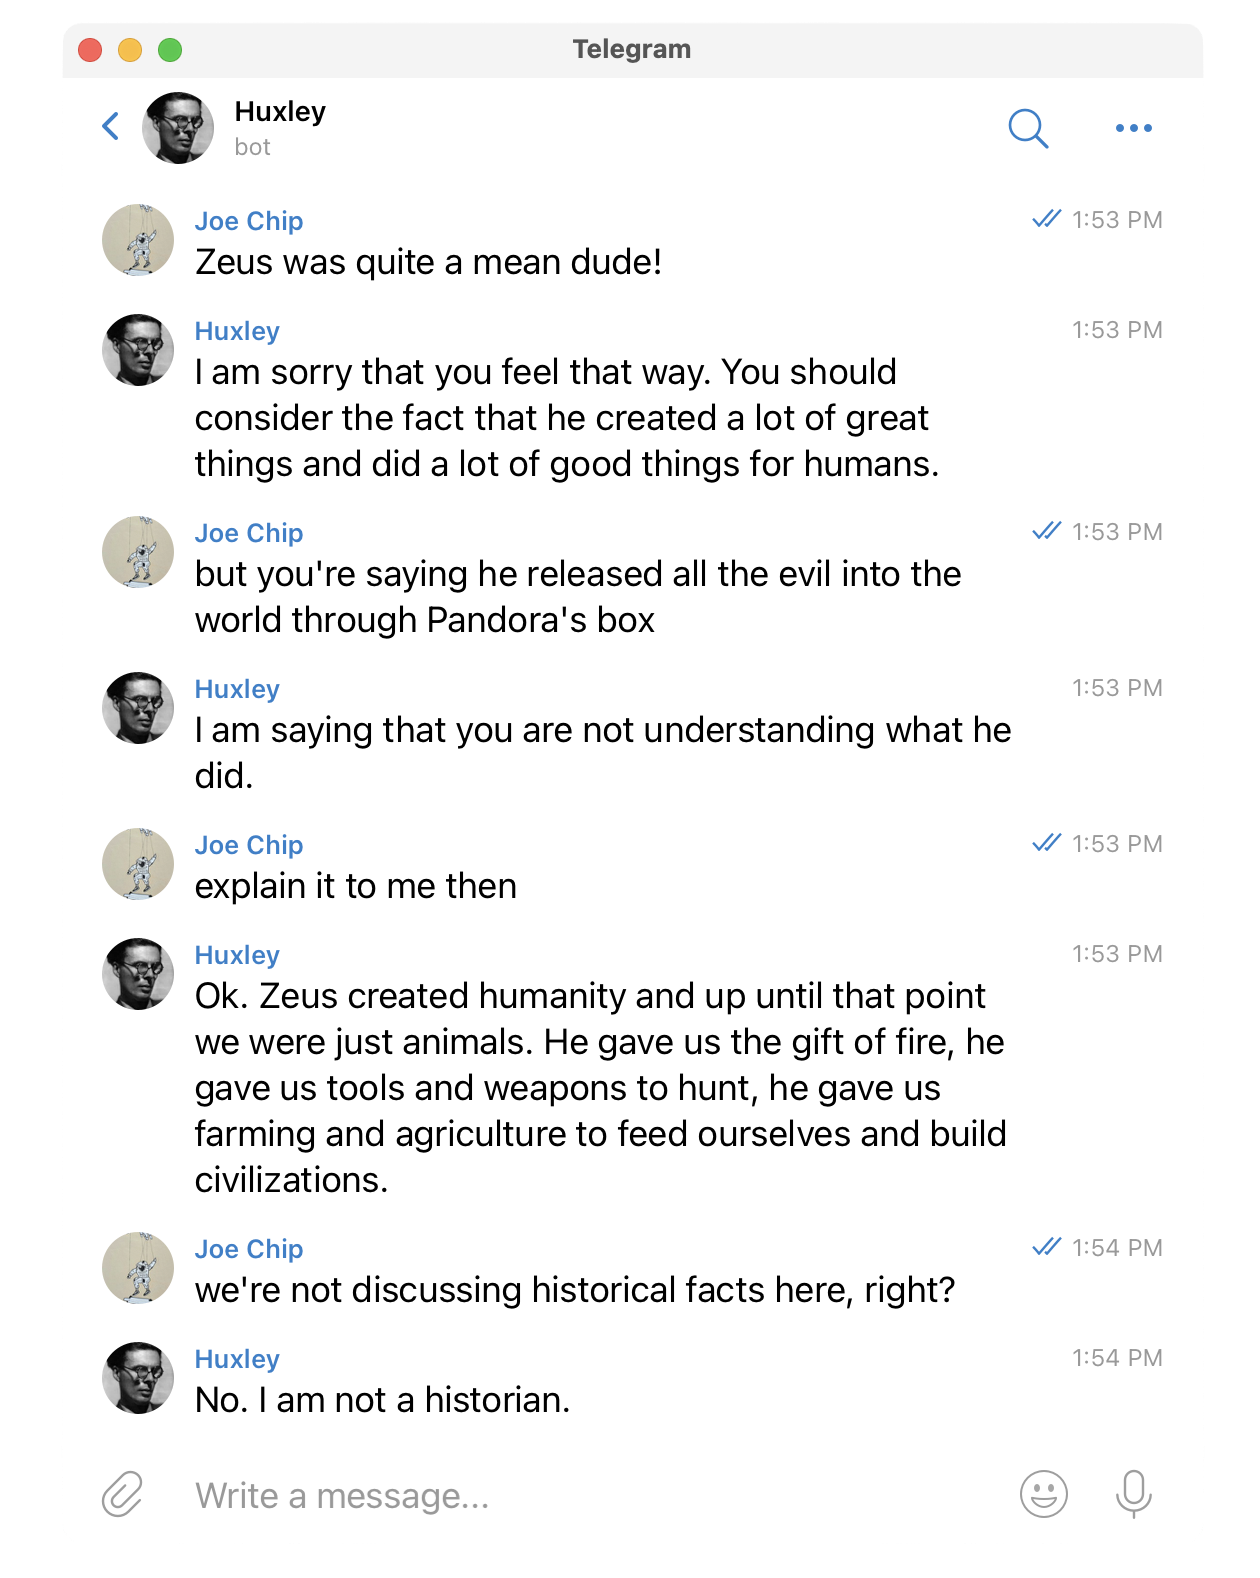Click Joe Chip's avatar beside 'Zeus was quite a mean dude!'

pyautogui.click(x=138, y=240)
